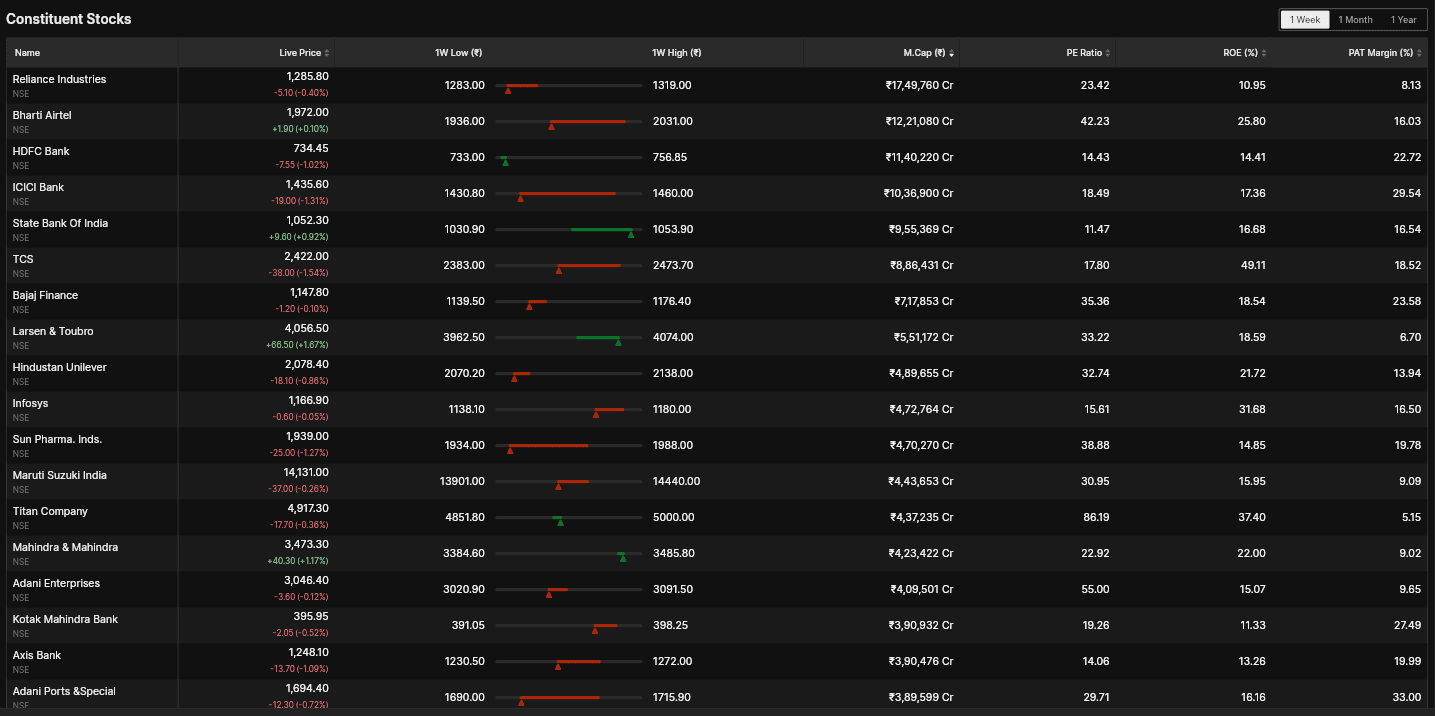
Task: Click Maruti Suzuki live price 14,131.00
Action: (x=306, y=472)
